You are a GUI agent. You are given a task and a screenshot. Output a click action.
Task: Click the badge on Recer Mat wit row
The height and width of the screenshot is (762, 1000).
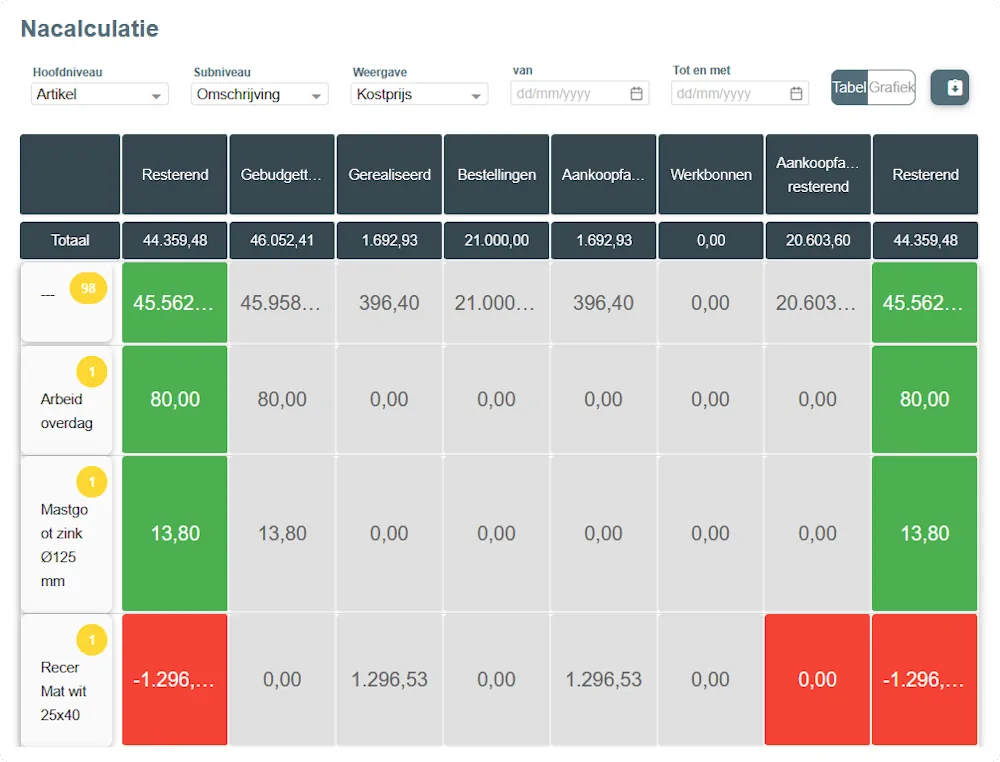[x=92, y=640]
